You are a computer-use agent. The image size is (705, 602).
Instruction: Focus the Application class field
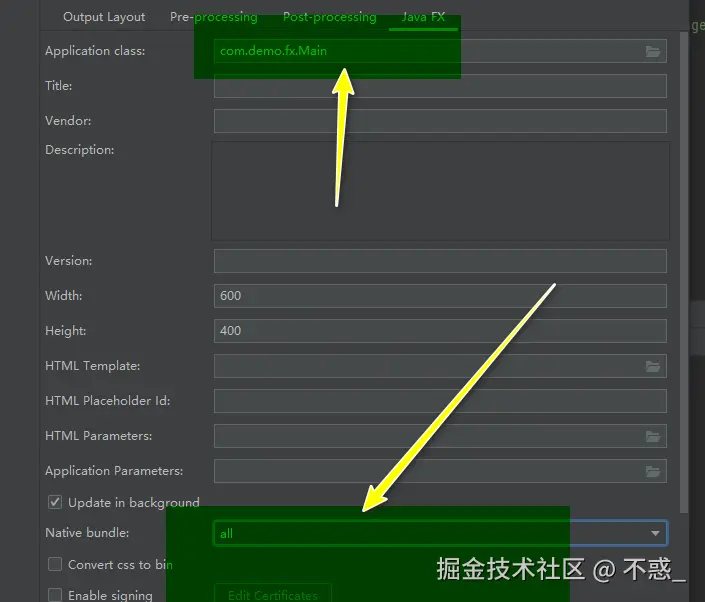pyautogui.click(x=440, y=51)
